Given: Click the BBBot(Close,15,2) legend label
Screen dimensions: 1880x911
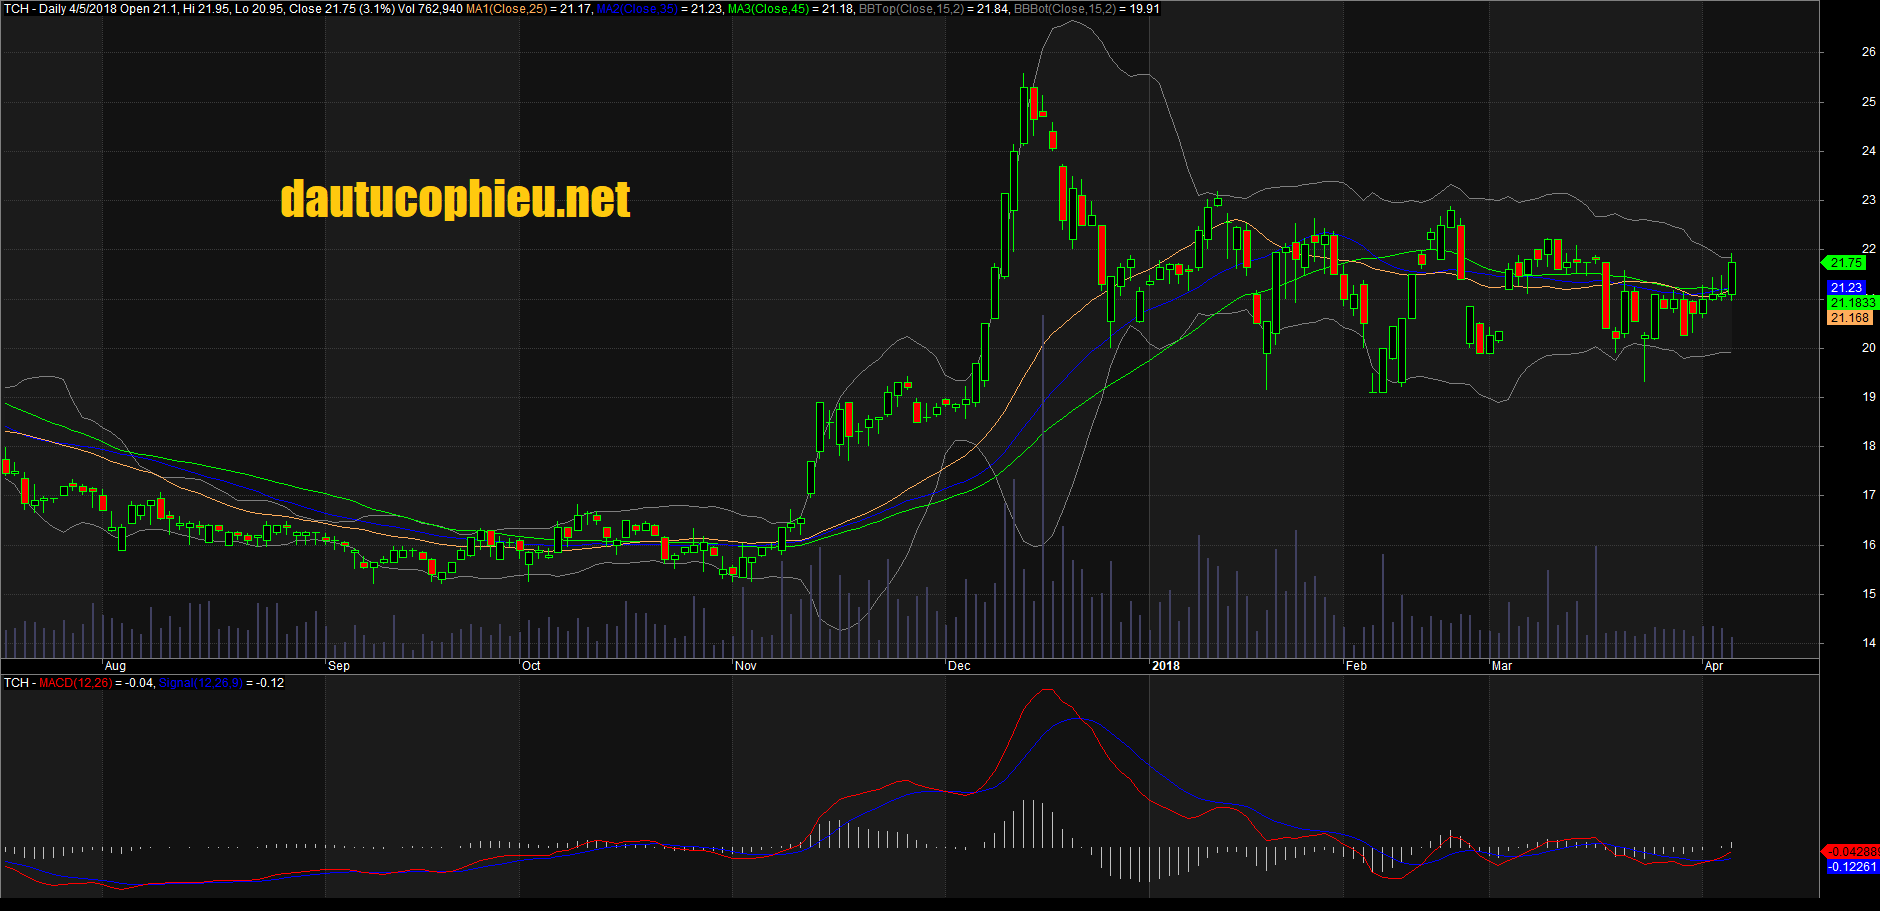Looking at the screenshot, I should (1066, 9).
